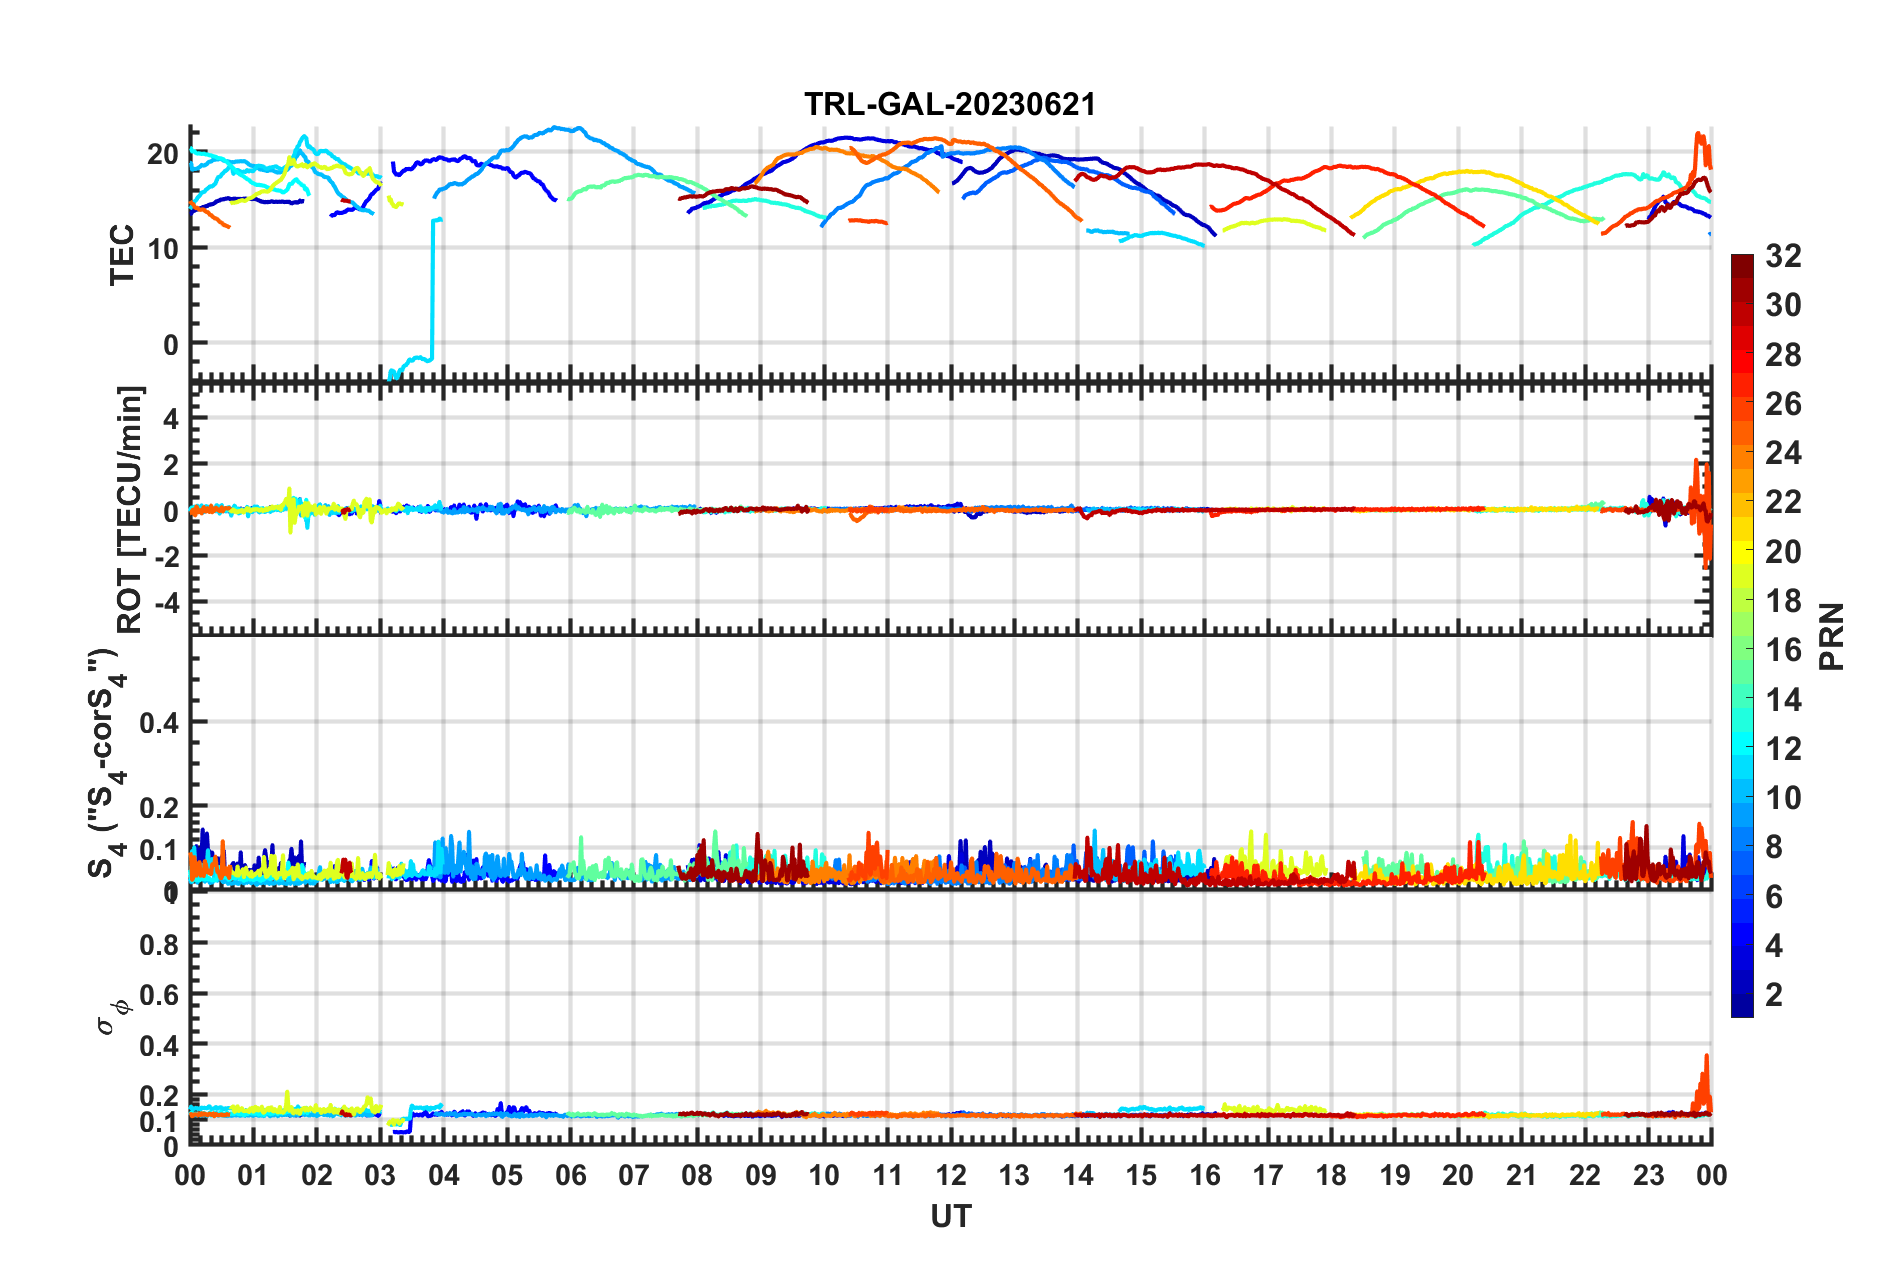Click the colorbar tick label 32

(1783, 256)
